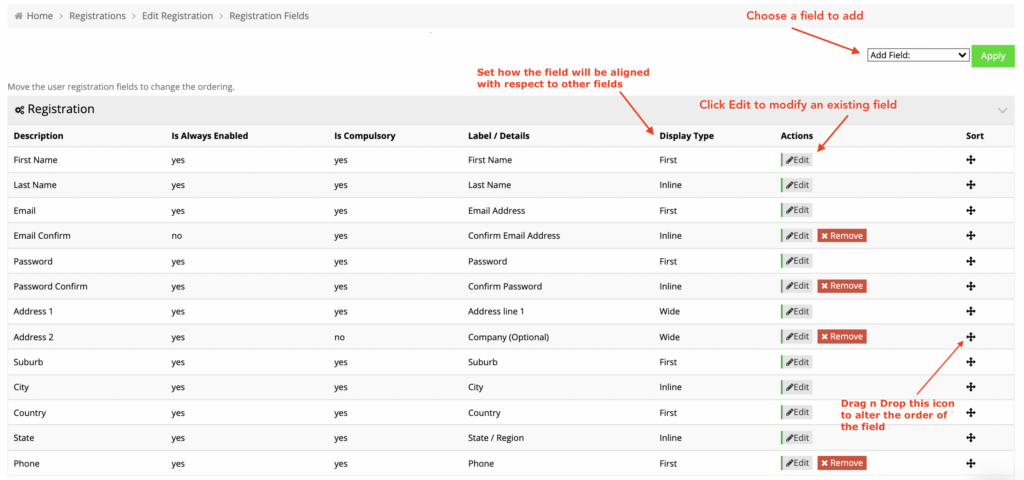The width and height of the screenshot is (1024, 480).
Task: Click the Label / Details column header
Action: click(499, 136)
